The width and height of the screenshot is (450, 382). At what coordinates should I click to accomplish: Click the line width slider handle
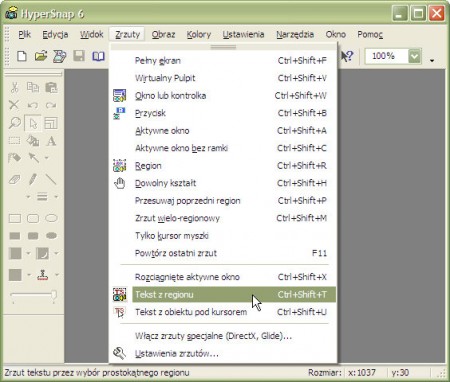point(53,296)
